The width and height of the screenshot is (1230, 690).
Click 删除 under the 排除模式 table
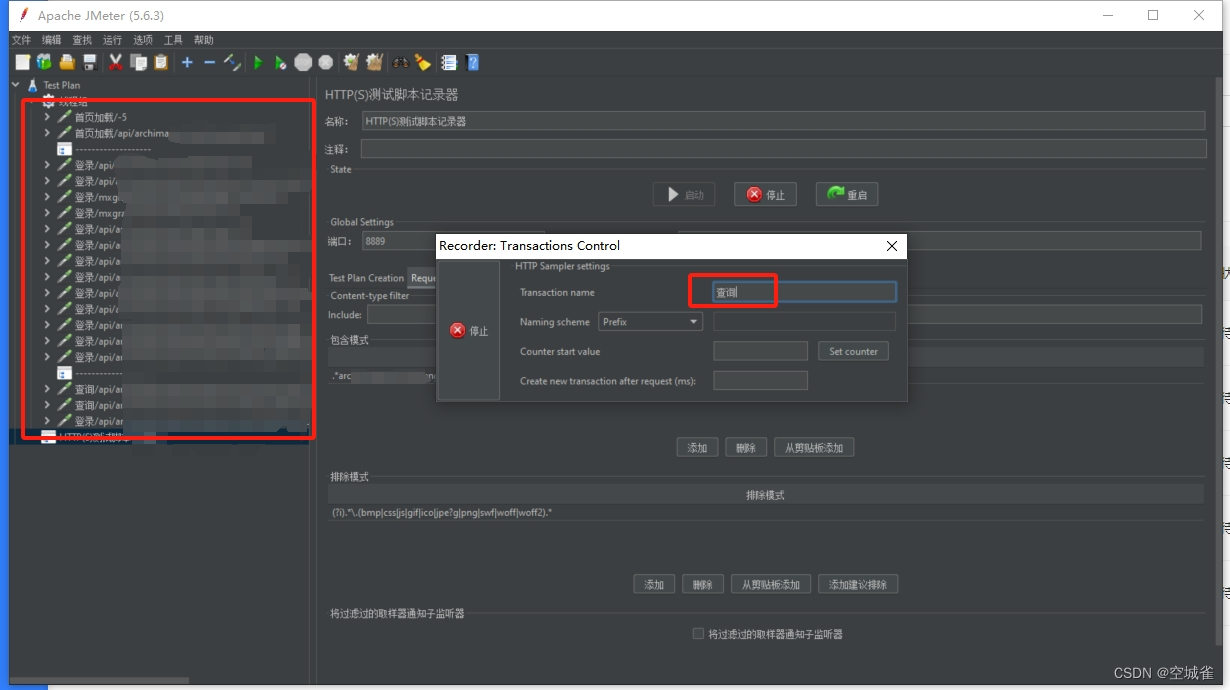coord(703,584)
